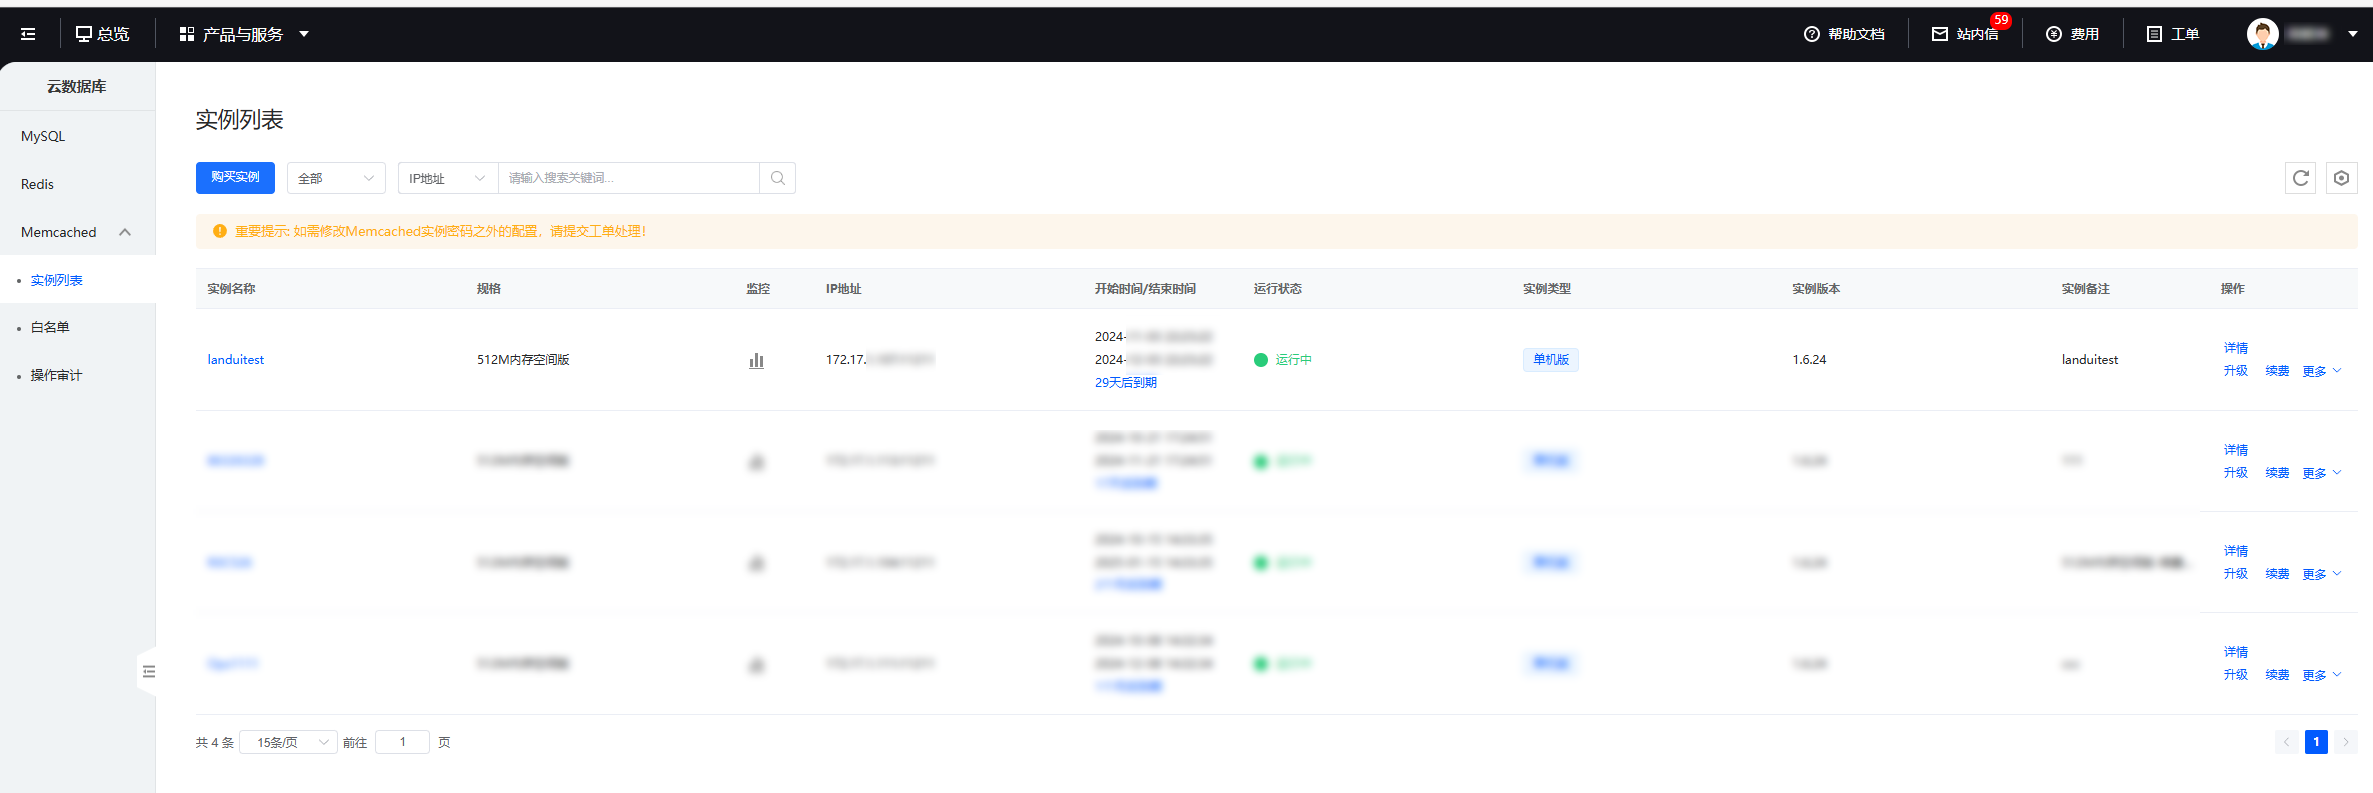2373x793 pixels.
Task: Open the landuitest instance link
Action: pos(236,360)
